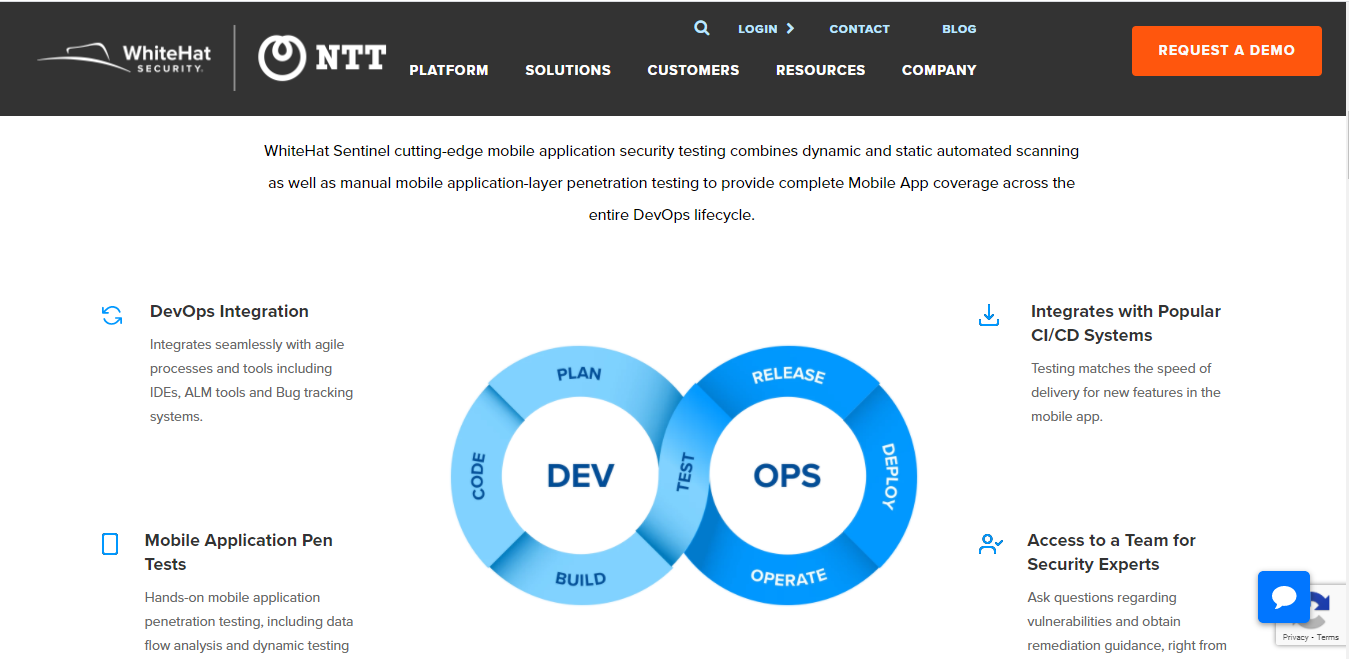Click the WhiteHat Sentinel intro paragraph
Screen dimensions: 1350x659
(672, 183)
